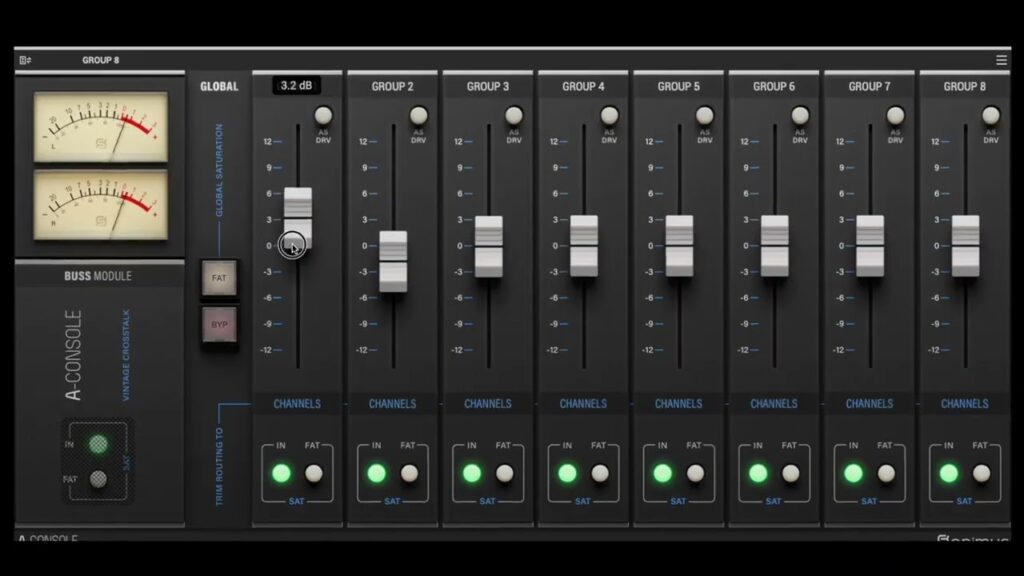
Task: Toggle Group 3 saturation FAT LED
Action: [505, 473]
